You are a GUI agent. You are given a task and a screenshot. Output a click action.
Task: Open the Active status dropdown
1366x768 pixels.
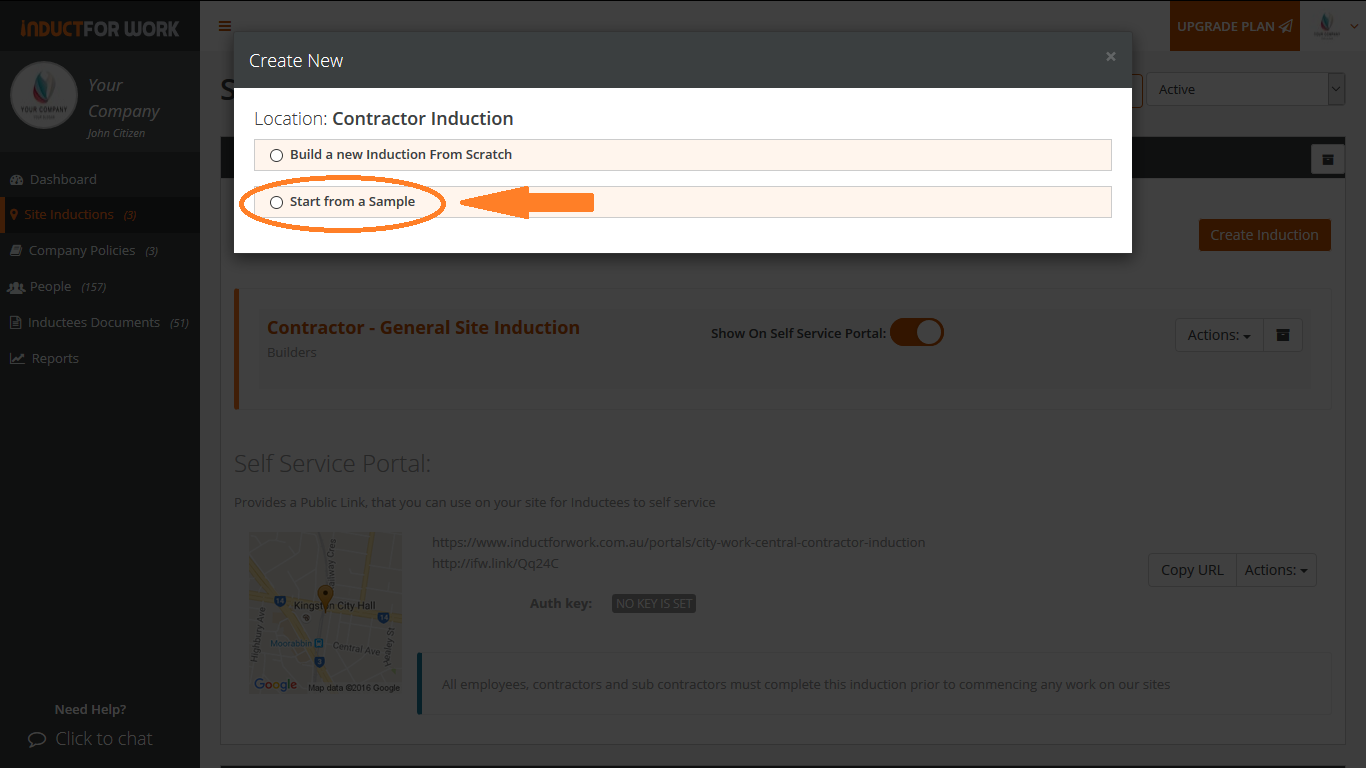pos(1245,89)
